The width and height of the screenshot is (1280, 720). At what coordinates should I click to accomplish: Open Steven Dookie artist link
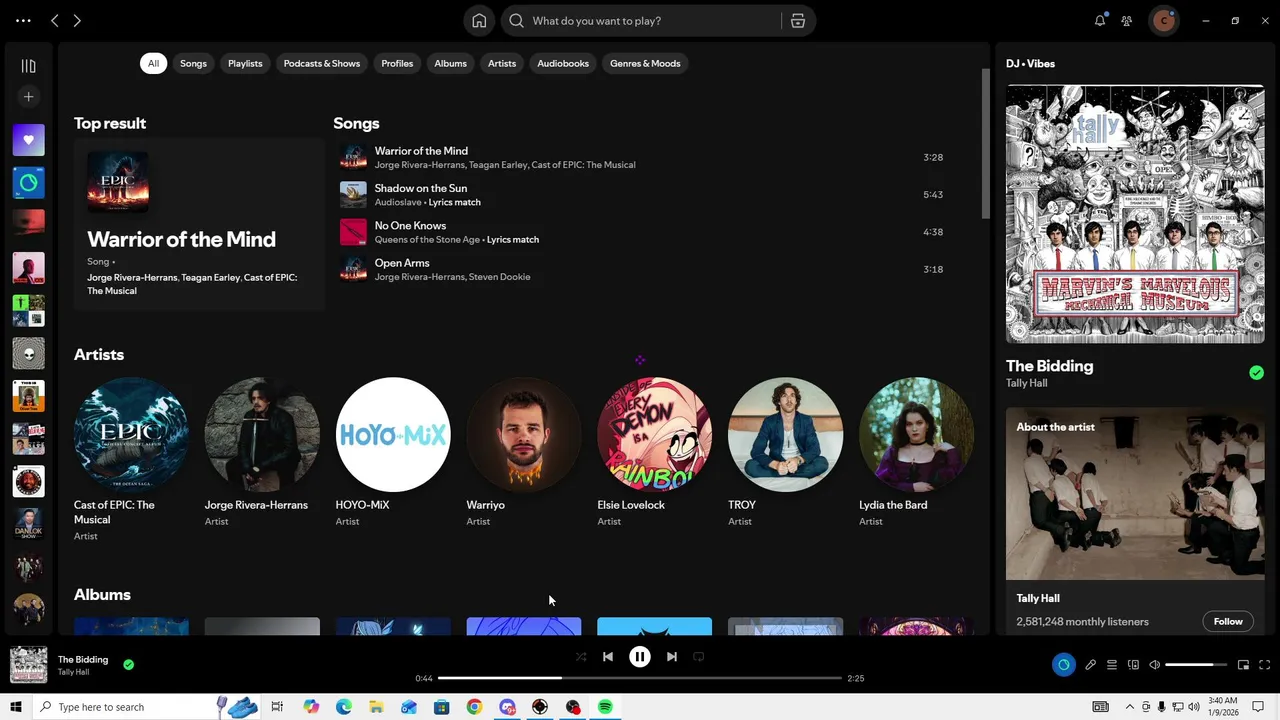500,277
